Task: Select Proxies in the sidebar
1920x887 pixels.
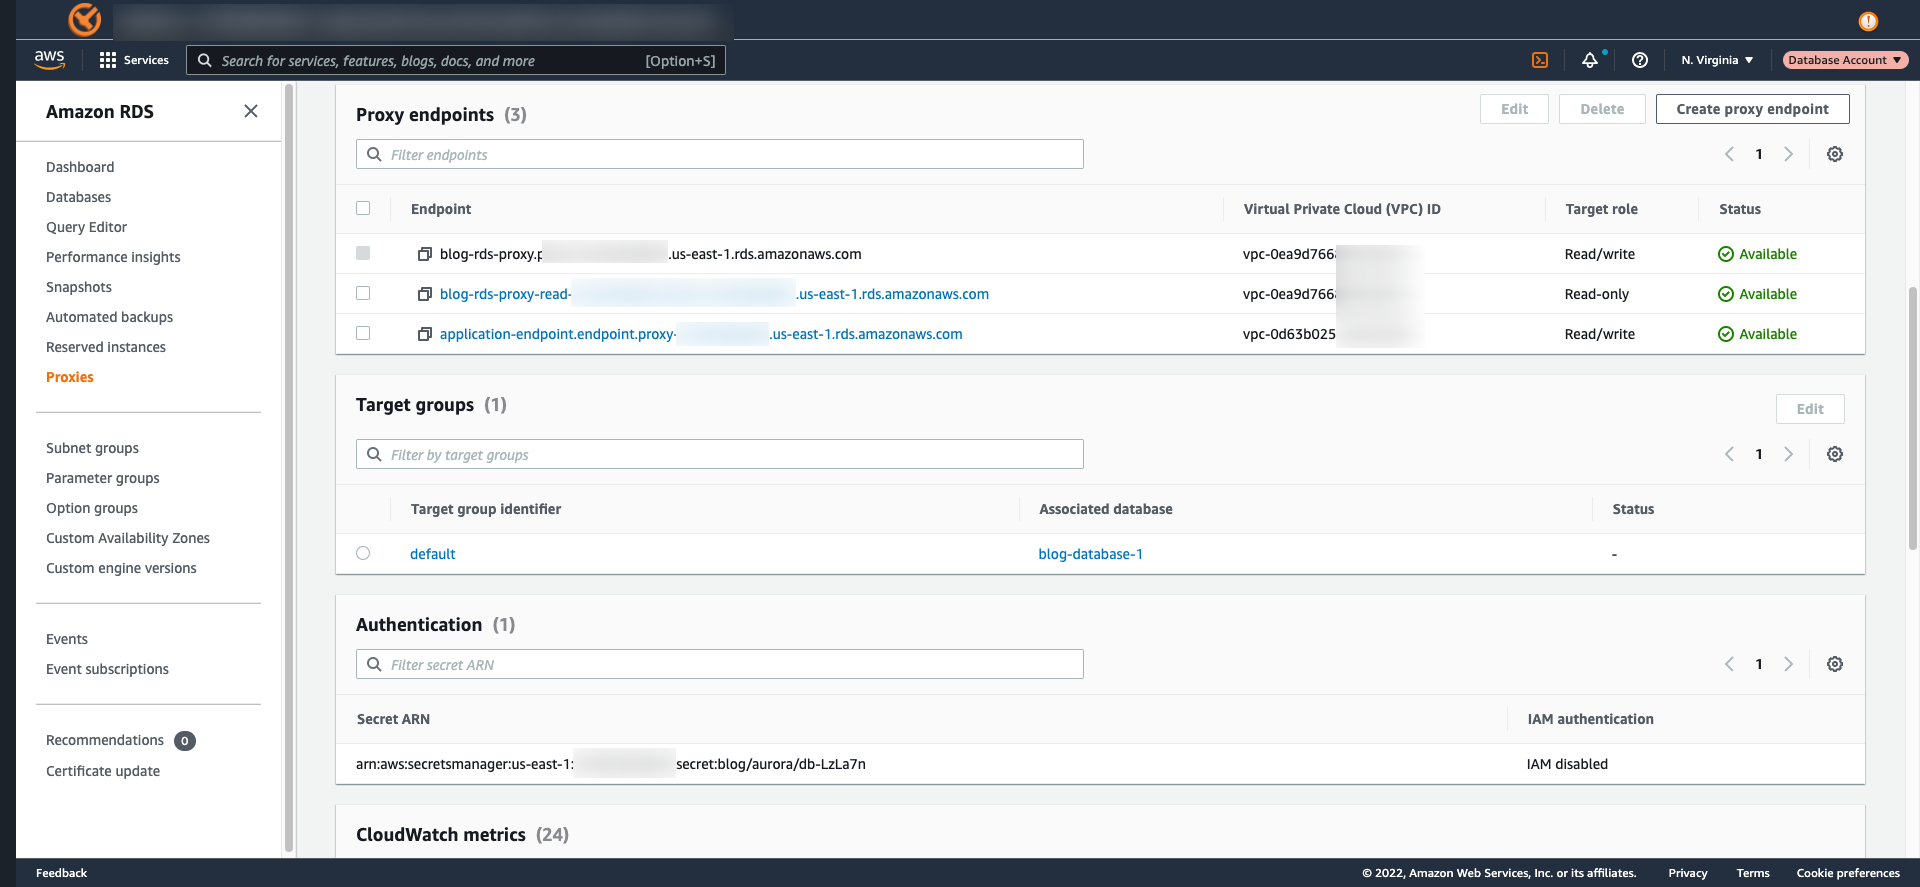Action: (x=70, y=377)
